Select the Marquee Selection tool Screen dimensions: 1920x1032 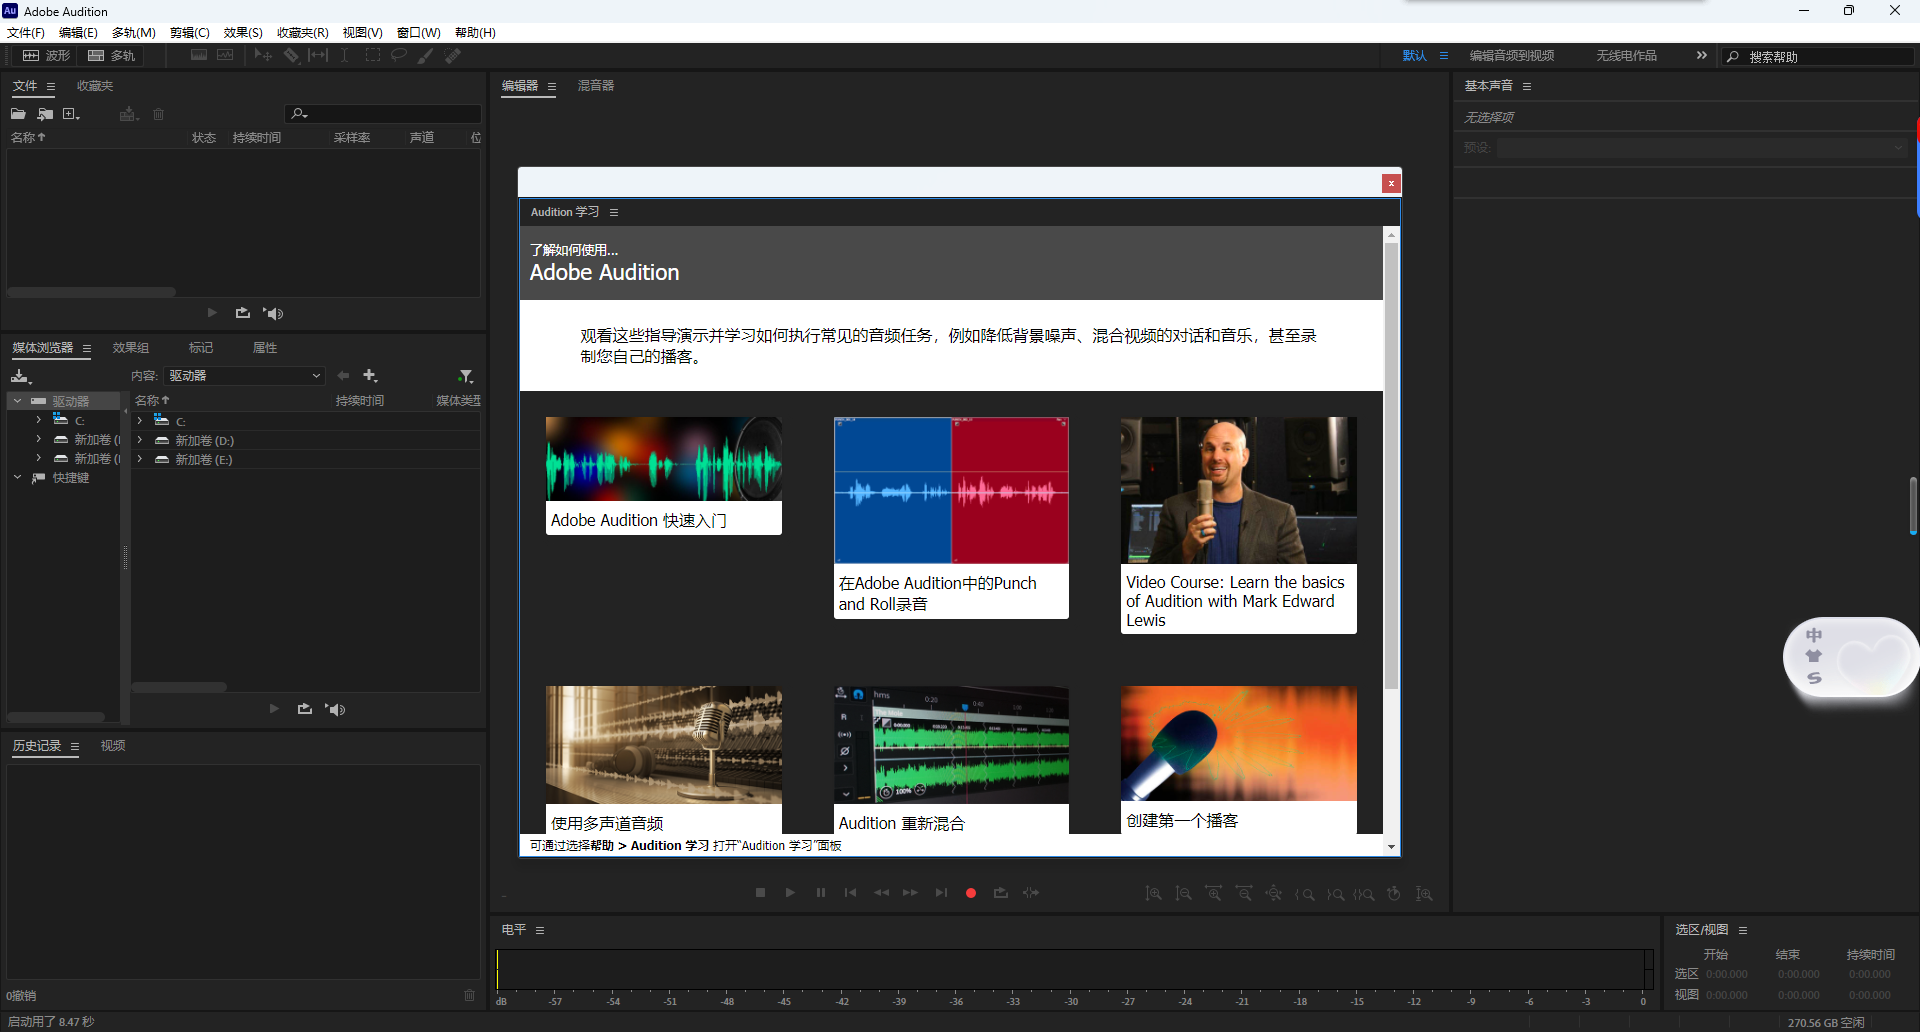click(373, 55)
